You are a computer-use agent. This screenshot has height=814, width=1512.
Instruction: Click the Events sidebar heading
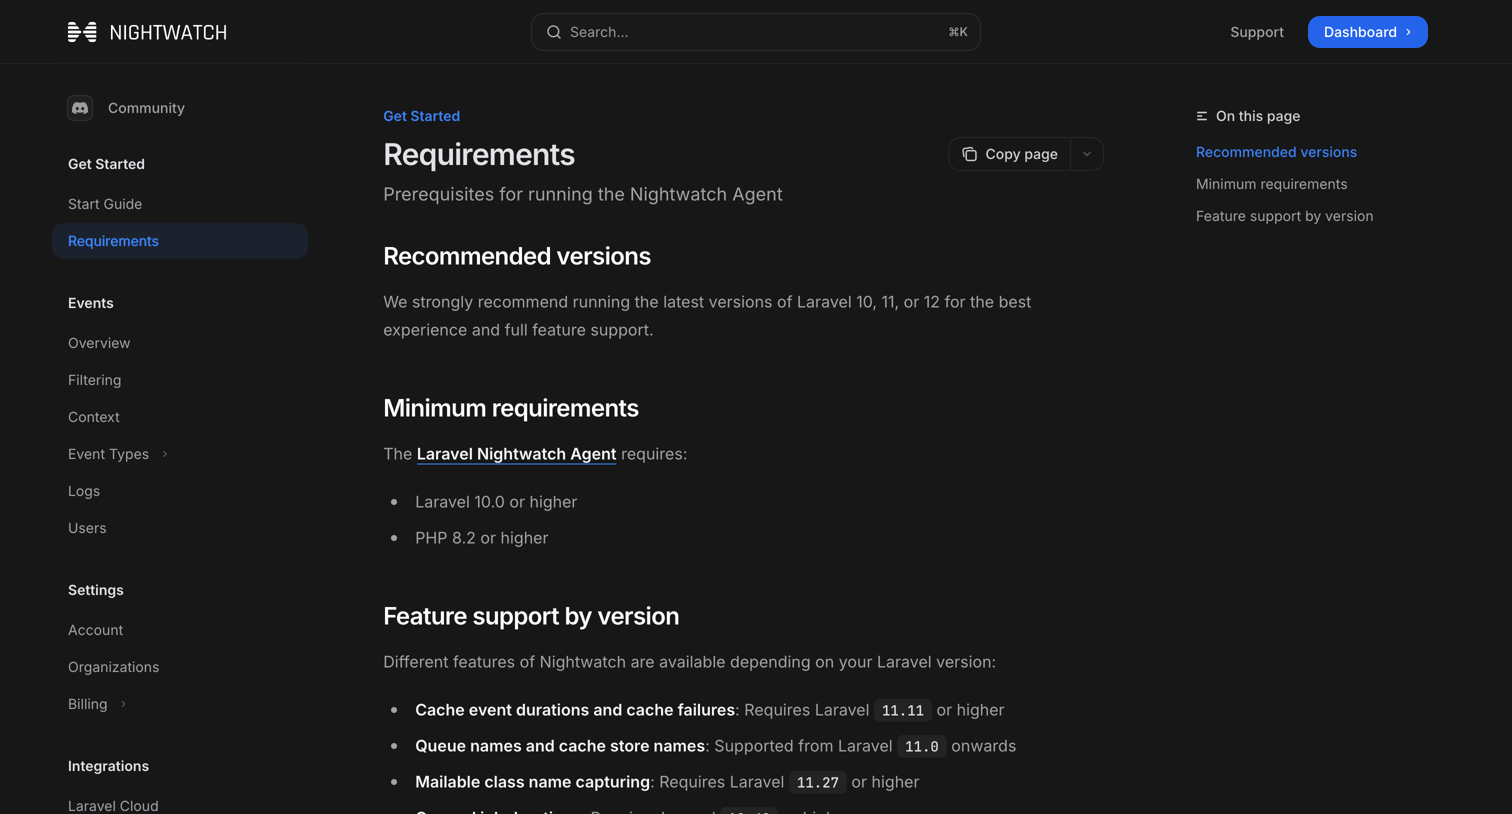90,303
